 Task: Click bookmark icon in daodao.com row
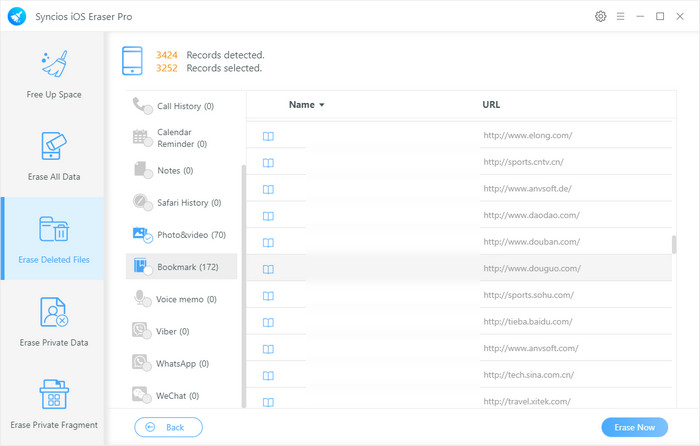coord(268,216)
